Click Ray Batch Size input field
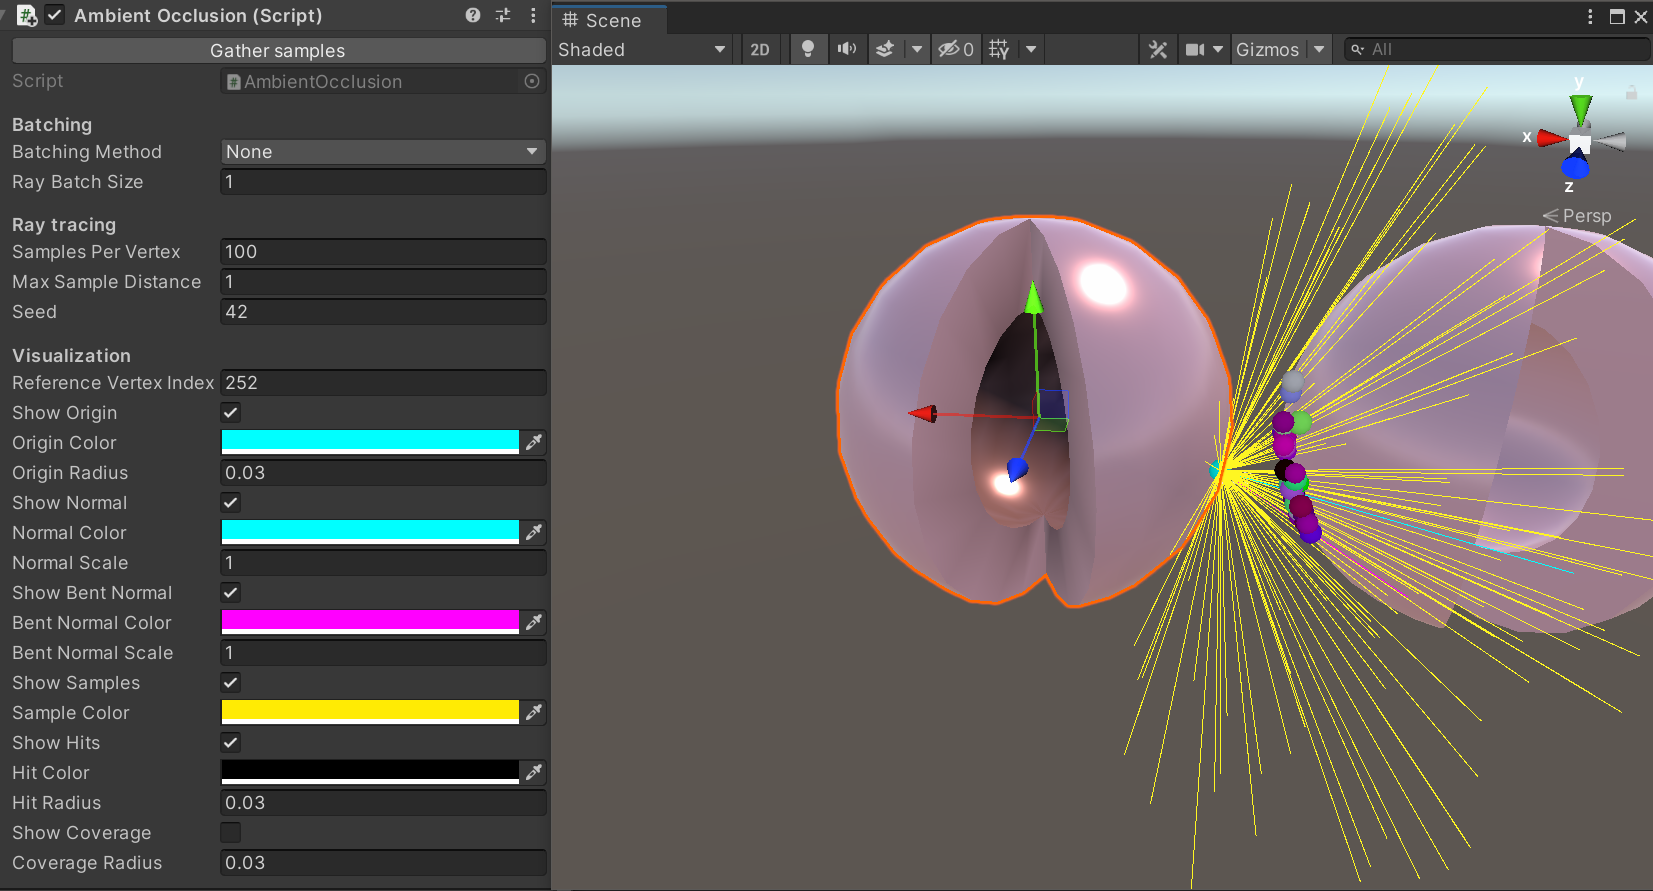 click(x=383, y=182)
